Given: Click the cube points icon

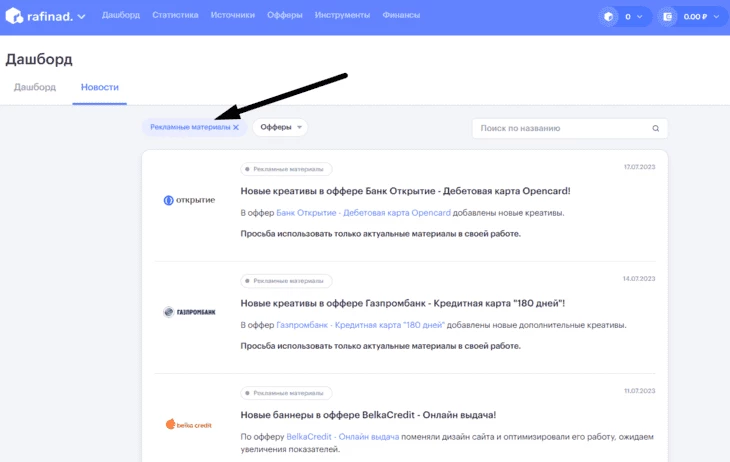Looking at the screenshot, I should pos(608,17).
